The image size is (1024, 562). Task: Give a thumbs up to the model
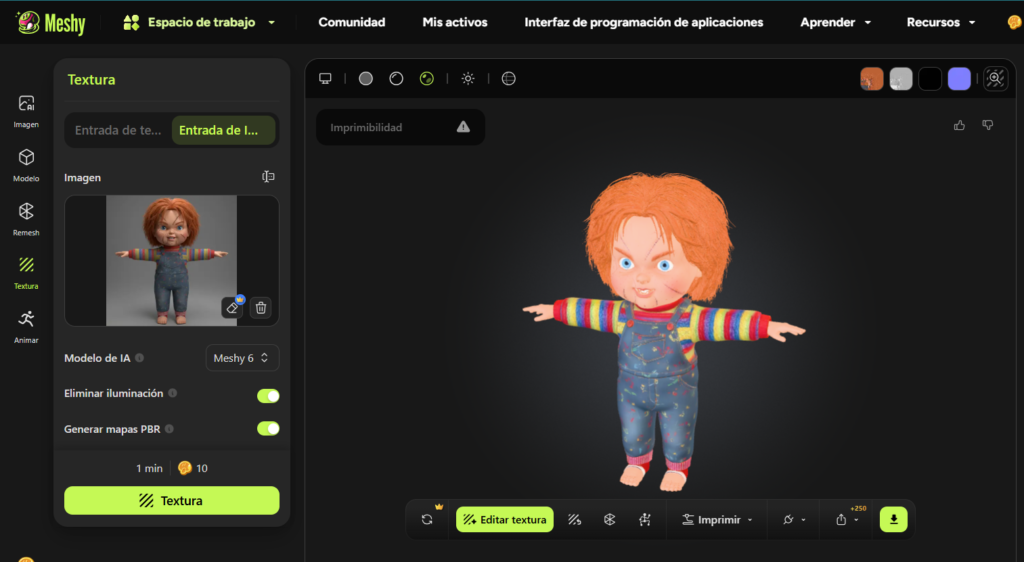pos(959,125)
